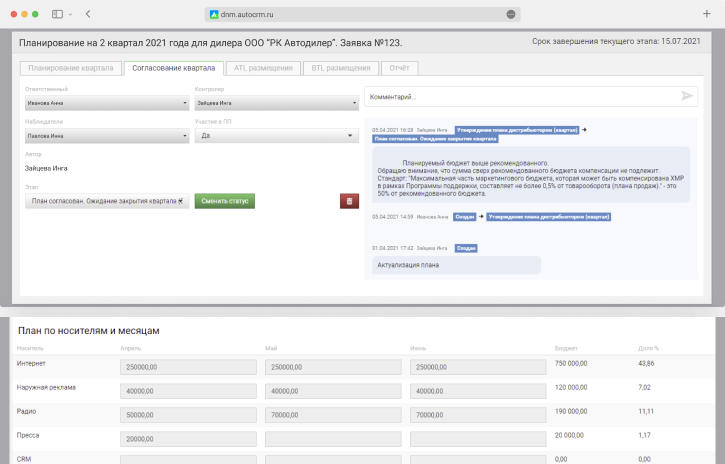Switch to the Планирование квартала tab
Image resolution: width=725 pixels, height=464 pixels.
coord(70,68)
